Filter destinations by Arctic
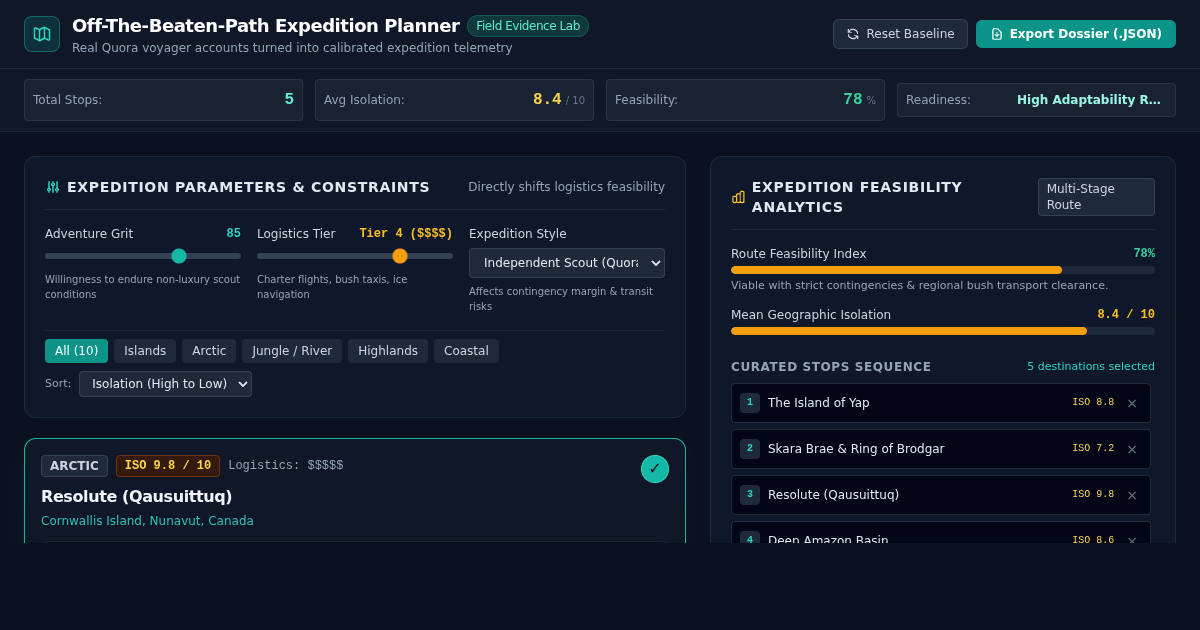This screenshot has width=1200, height=630. (209, 351)
